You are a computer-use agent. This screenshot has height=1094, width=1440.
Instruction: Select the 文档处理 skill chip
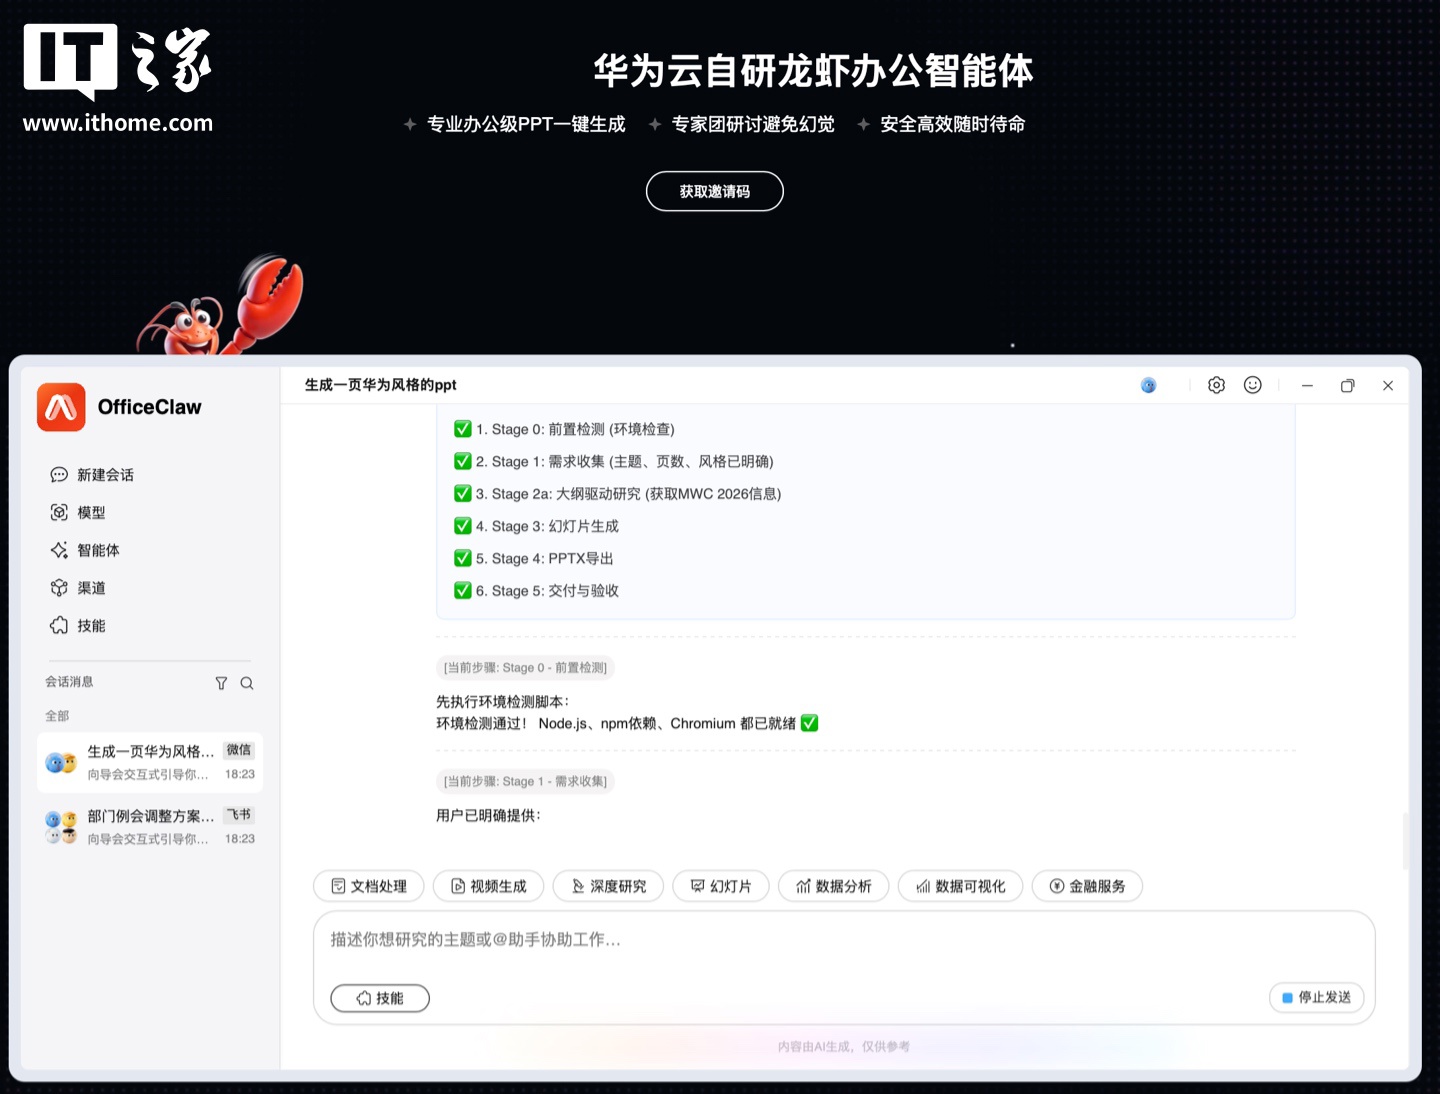click(368, 886)
